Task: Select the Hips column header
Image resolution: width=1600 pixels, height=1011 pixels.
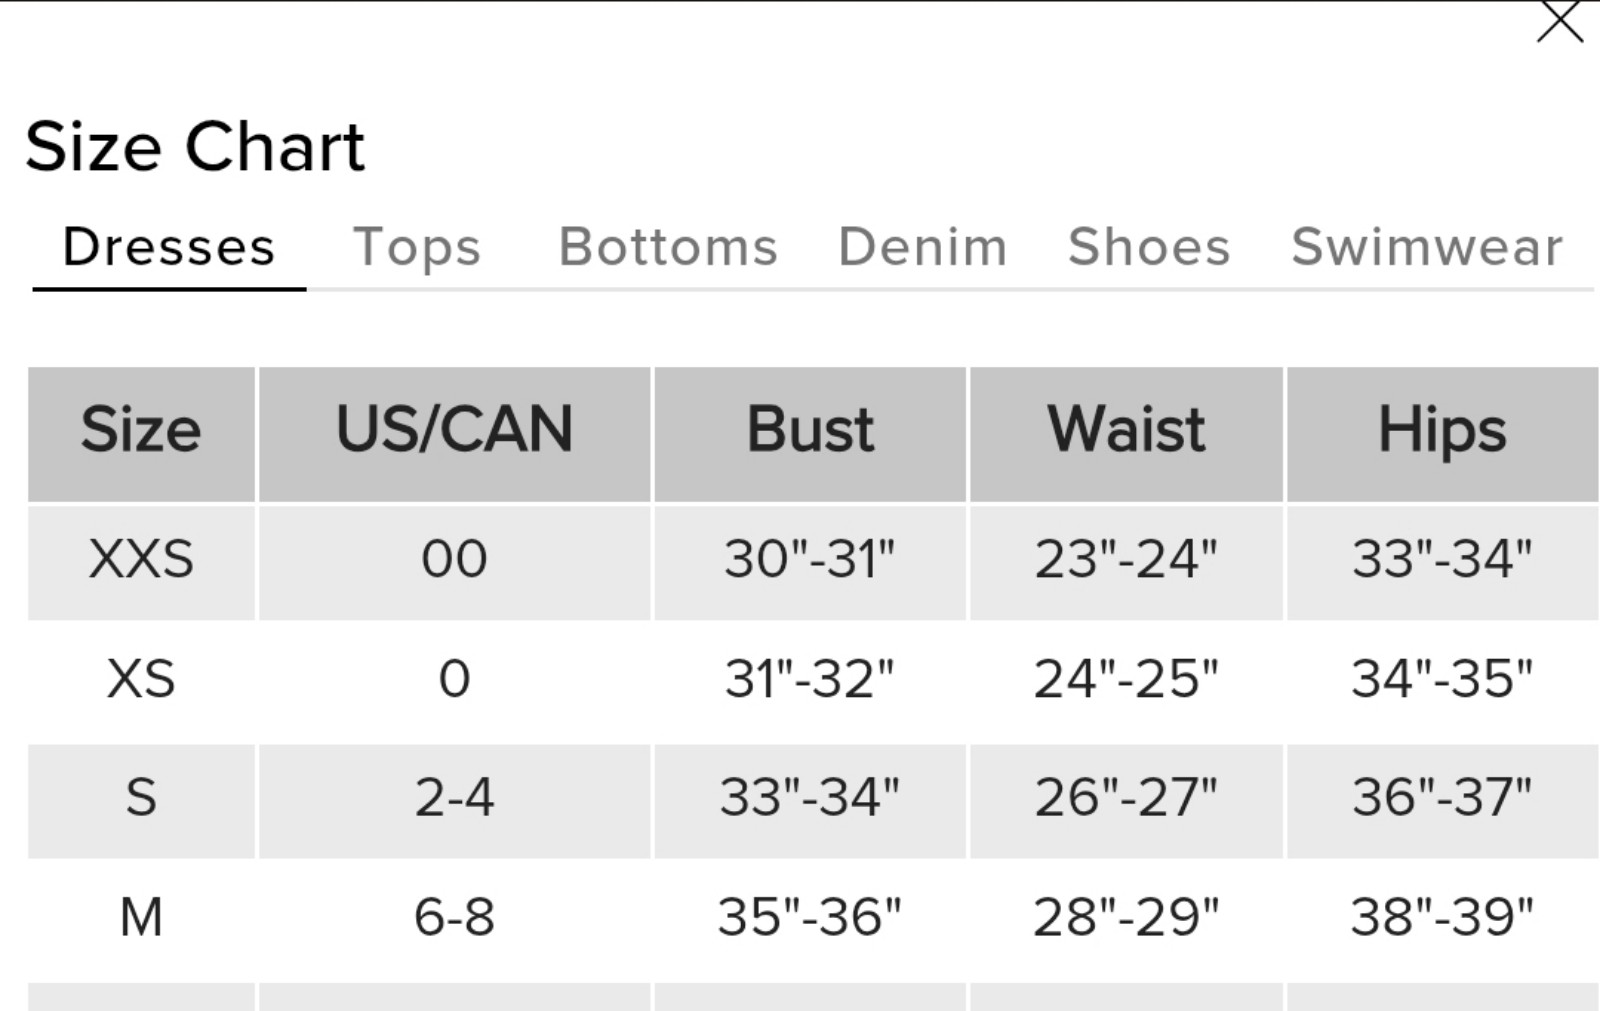Action: pyautogui.click(x=1442, y=434)
